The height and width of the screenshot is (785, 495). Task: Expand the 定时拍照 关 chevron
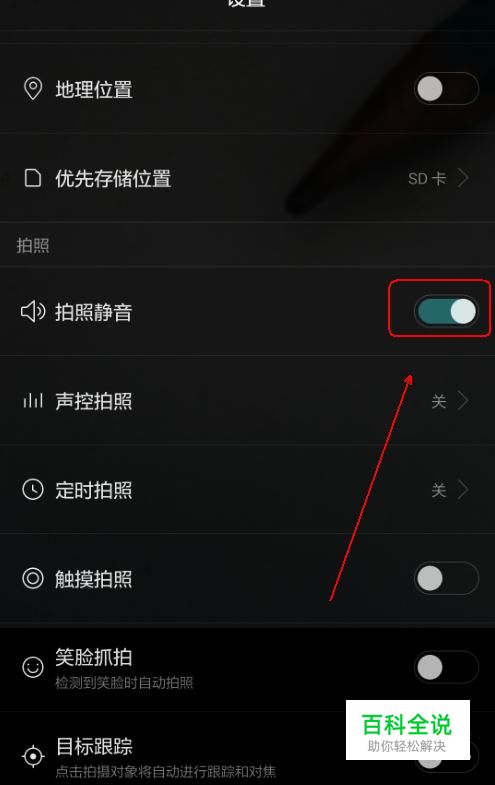point(463,489)
